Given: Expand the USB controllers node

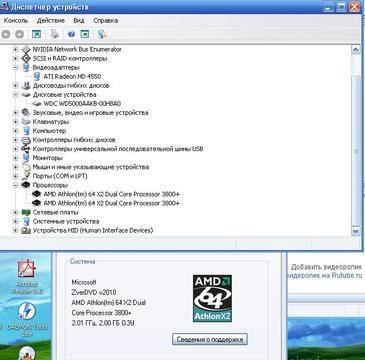Looking at the screenshot, I should tap(15, 149).
